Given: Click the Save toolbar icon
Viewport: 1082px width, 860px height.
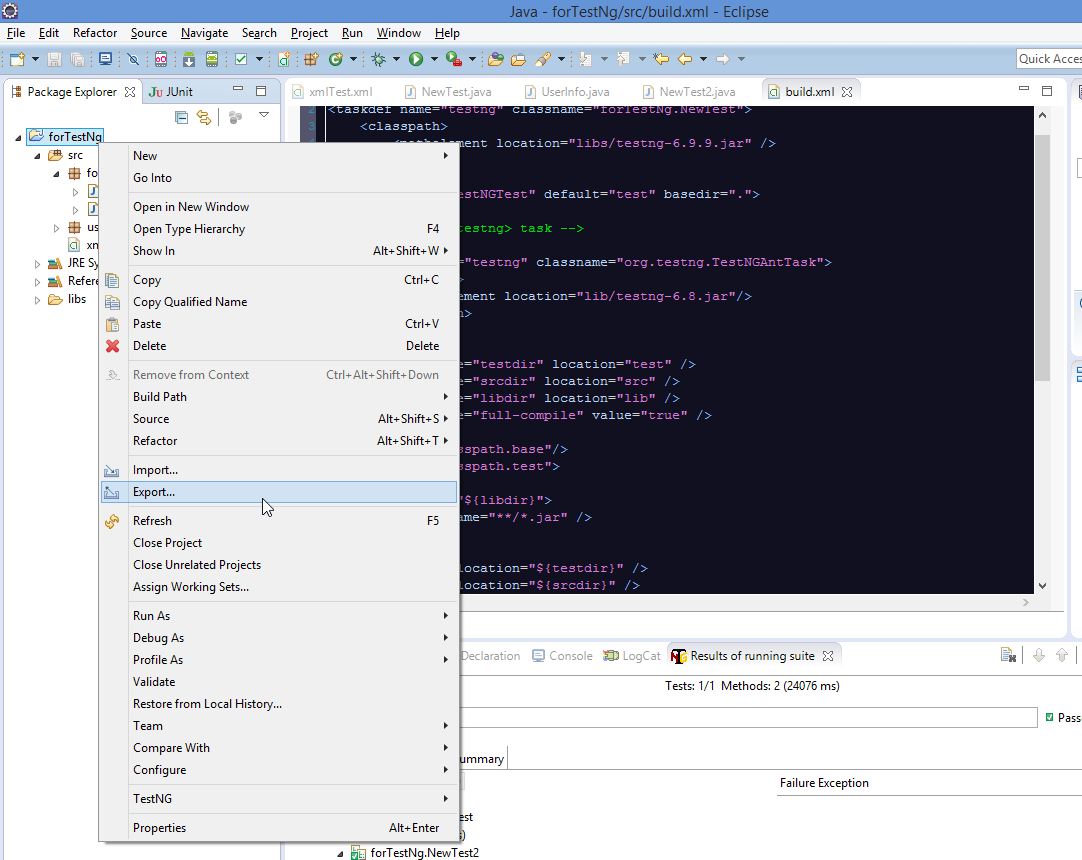Looking at the screenshot, I should (x=55, y=59).
